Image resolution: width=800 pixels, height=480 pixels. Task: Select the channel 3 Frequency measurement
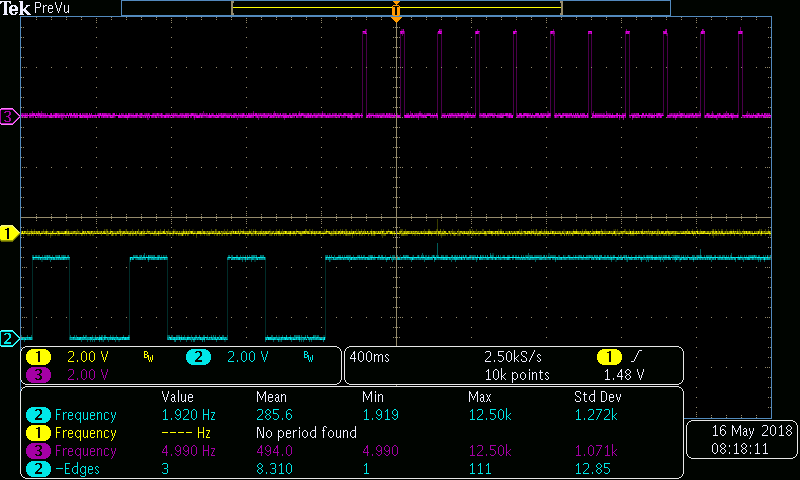pyautogui.click(x=352, y=451)
